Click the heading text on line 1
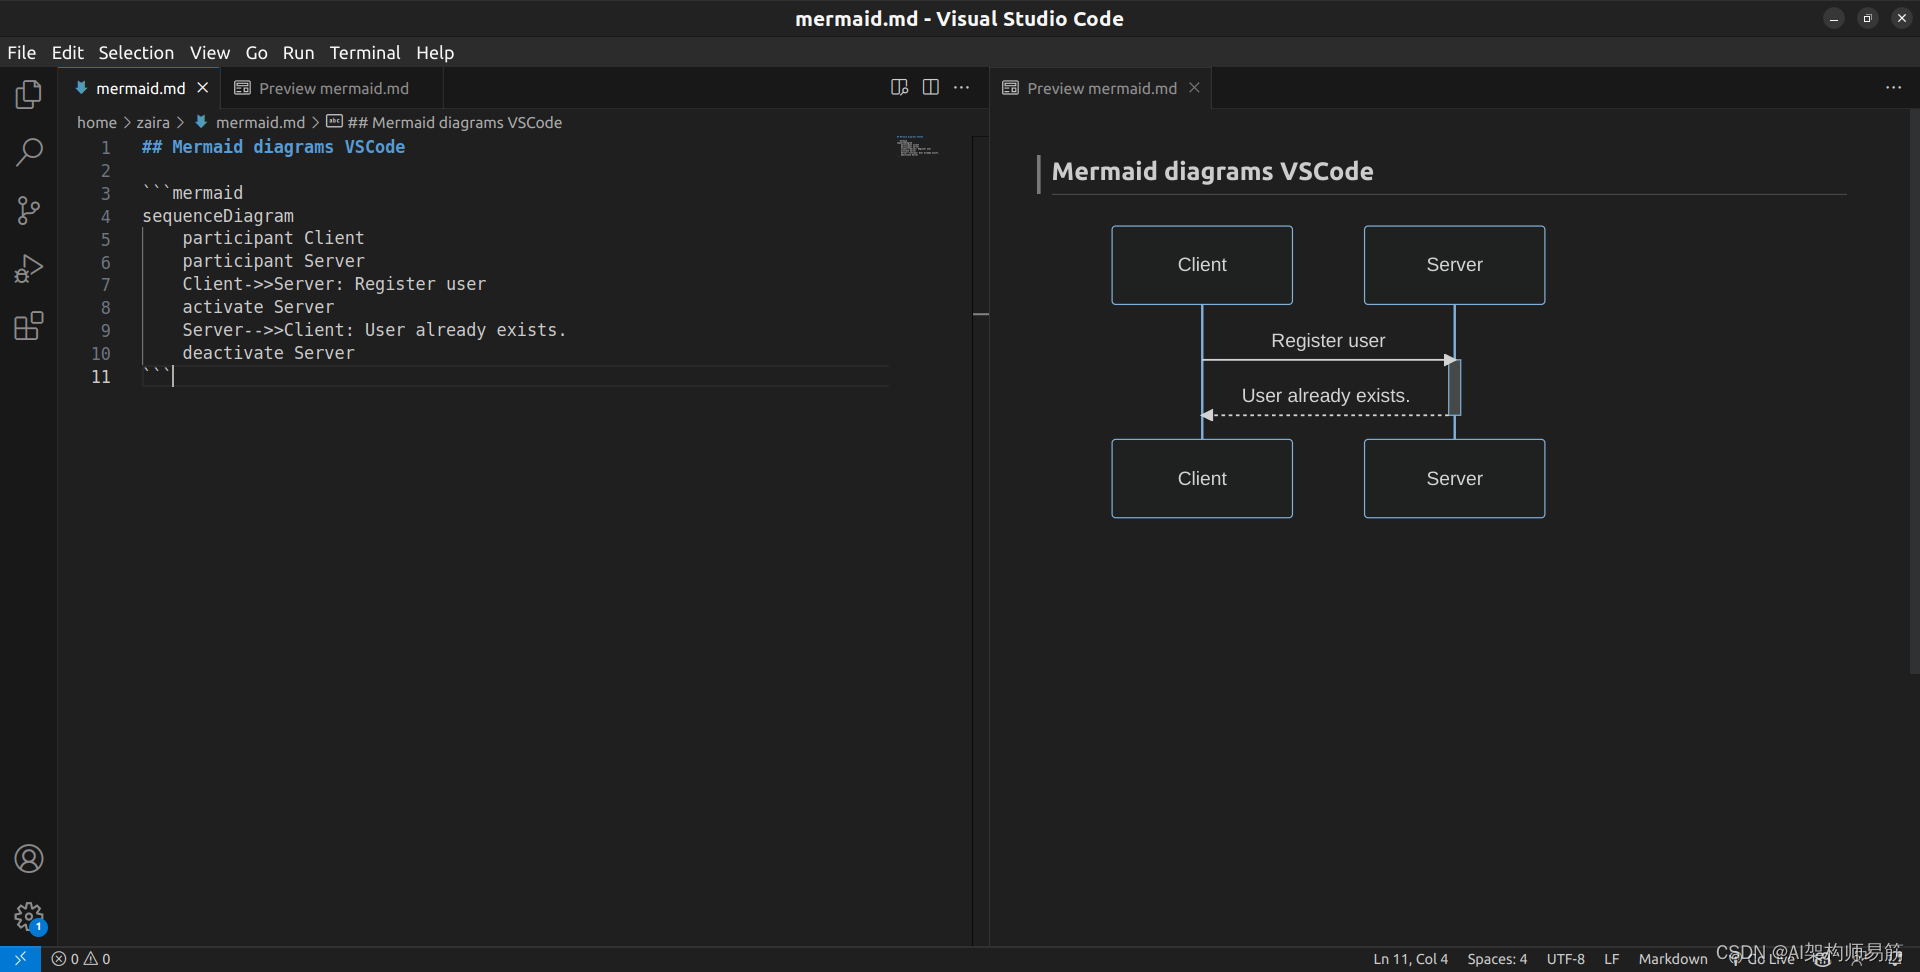This screenshot has width=1920, height=972. click(x=273, y=147)
